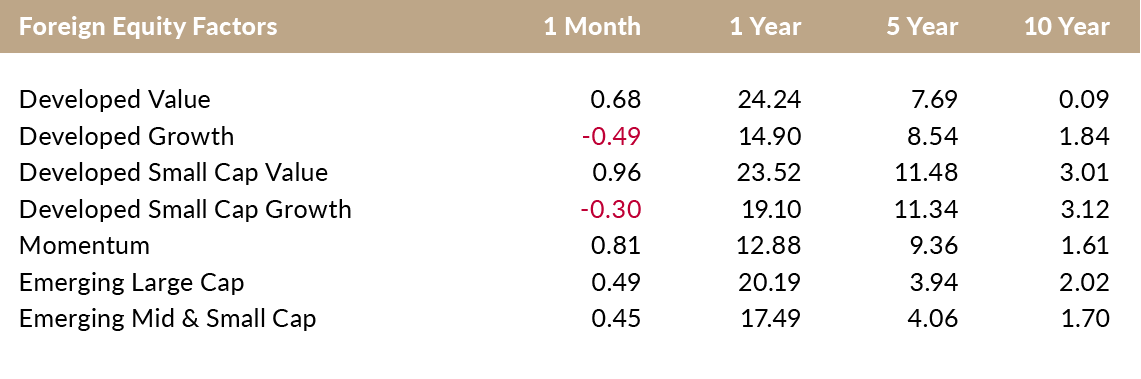
Task: Click Emerging Mid & Small Cap label
Action: (x=167, y=319)
